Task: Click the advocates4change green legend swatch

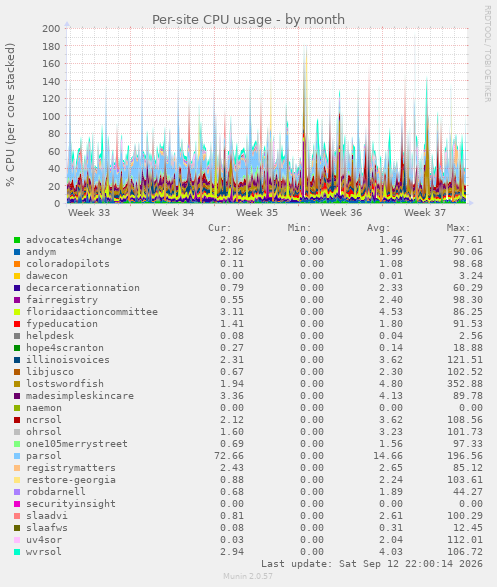Action: 17,240
